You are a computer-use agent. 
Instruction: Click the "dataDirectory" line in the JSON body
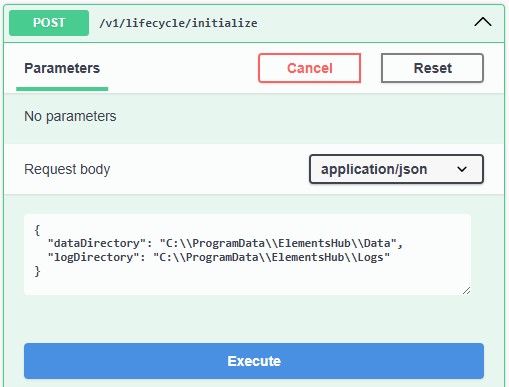(225, 243)
